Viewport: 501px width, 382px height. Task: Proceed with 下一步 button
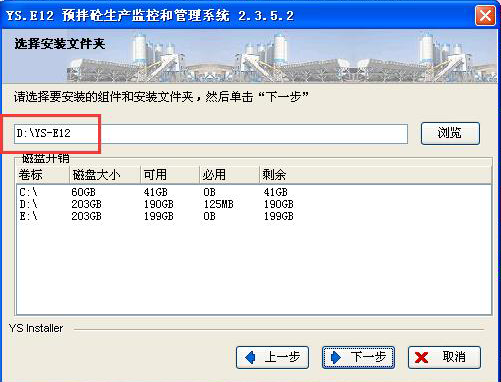pyautogui.click(x=358, y=357)
